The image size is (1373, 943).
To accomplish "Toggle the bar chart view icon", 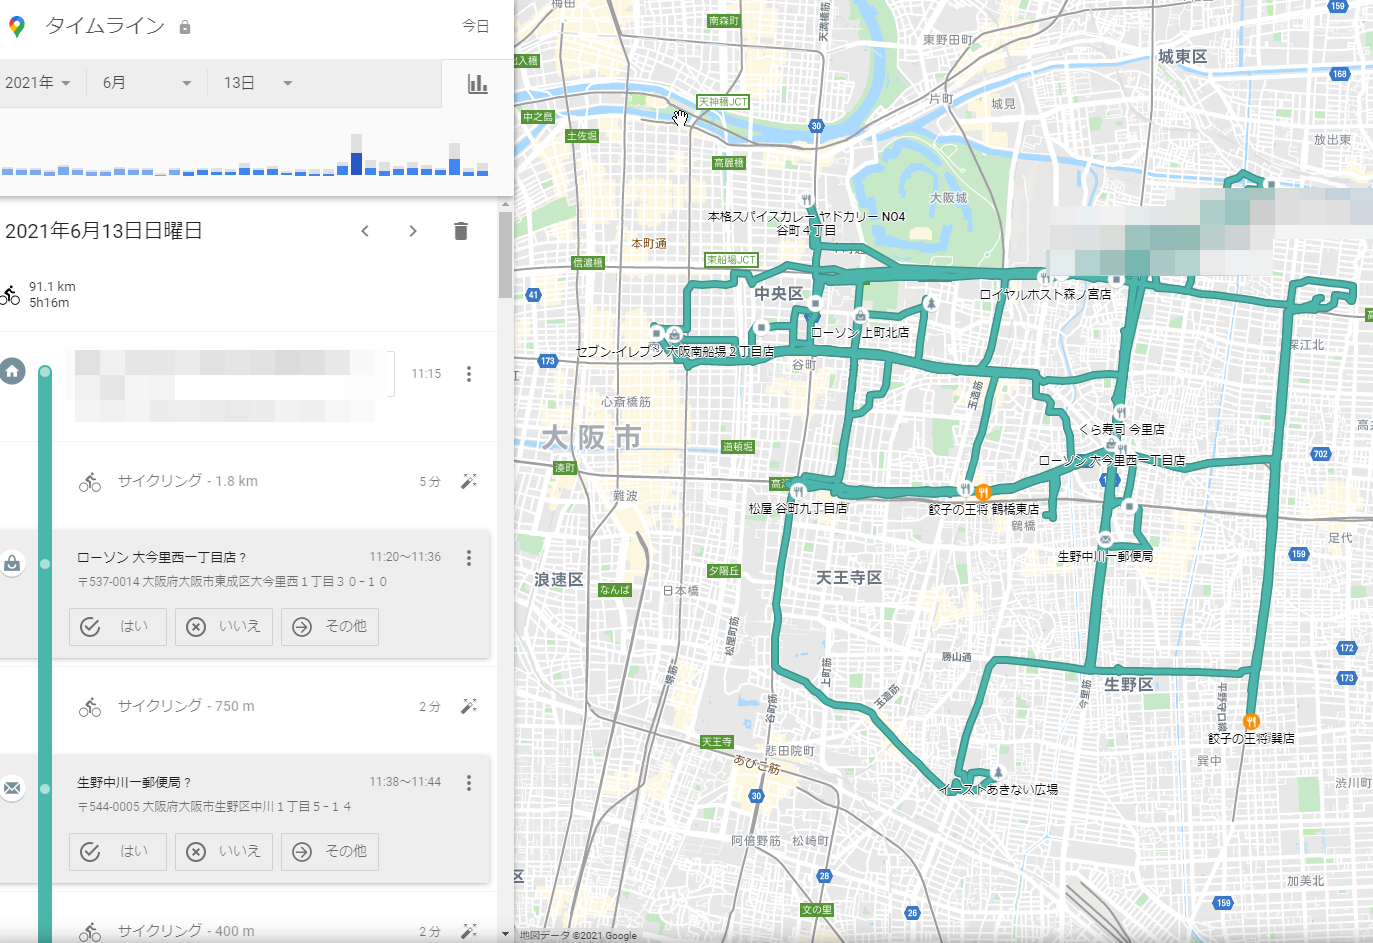I will (478, 84).
